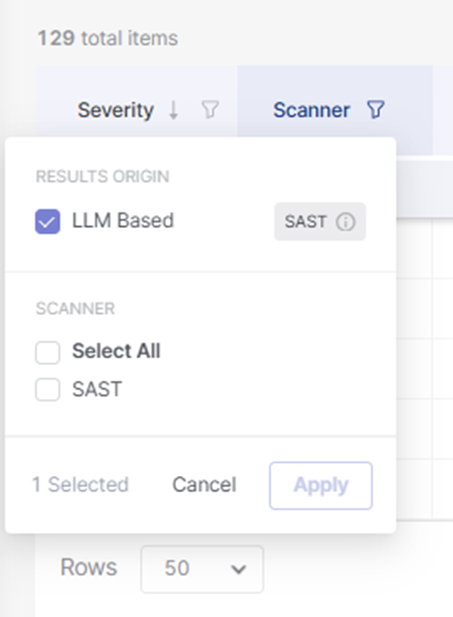Click the 129 total items text

107,38
